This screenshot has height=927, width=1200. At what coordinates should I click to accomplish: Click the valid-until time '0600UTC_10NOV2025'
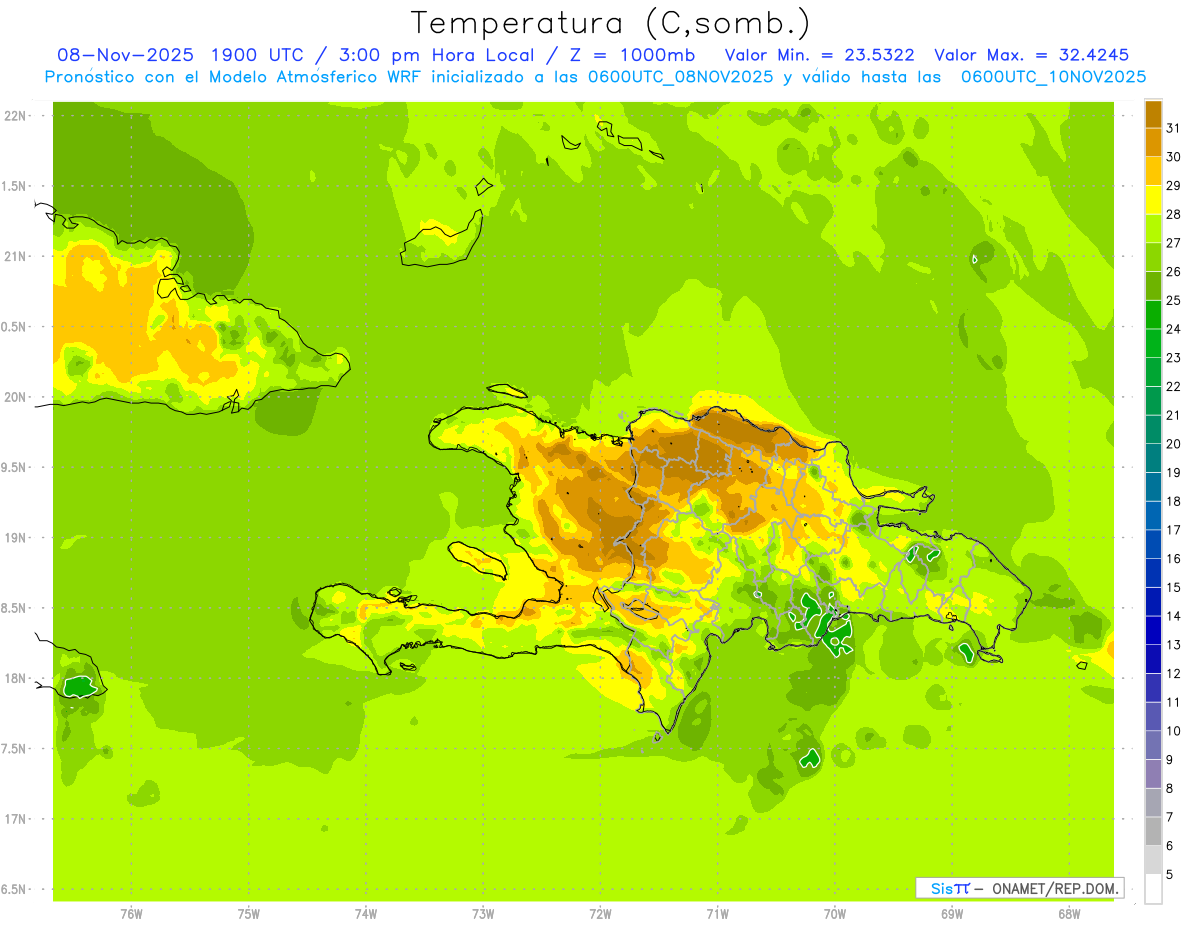[x=1053, y=77]
